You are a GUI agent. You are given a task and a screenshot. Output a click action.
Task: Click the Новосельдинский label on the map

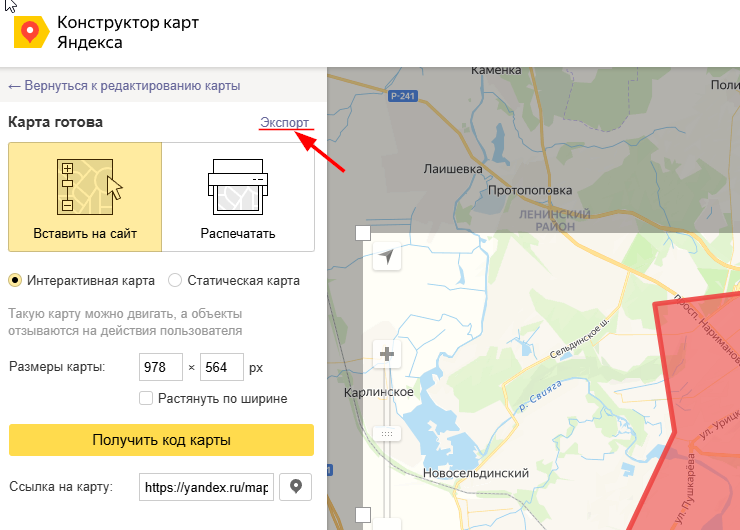pos(476,473)
